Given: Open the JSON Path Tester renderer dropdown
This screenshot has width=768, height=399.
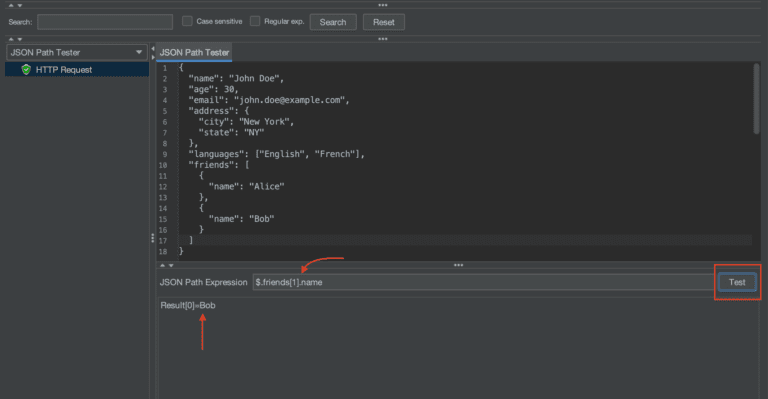Looking at the screenshot, I should (x=77, y=52).
